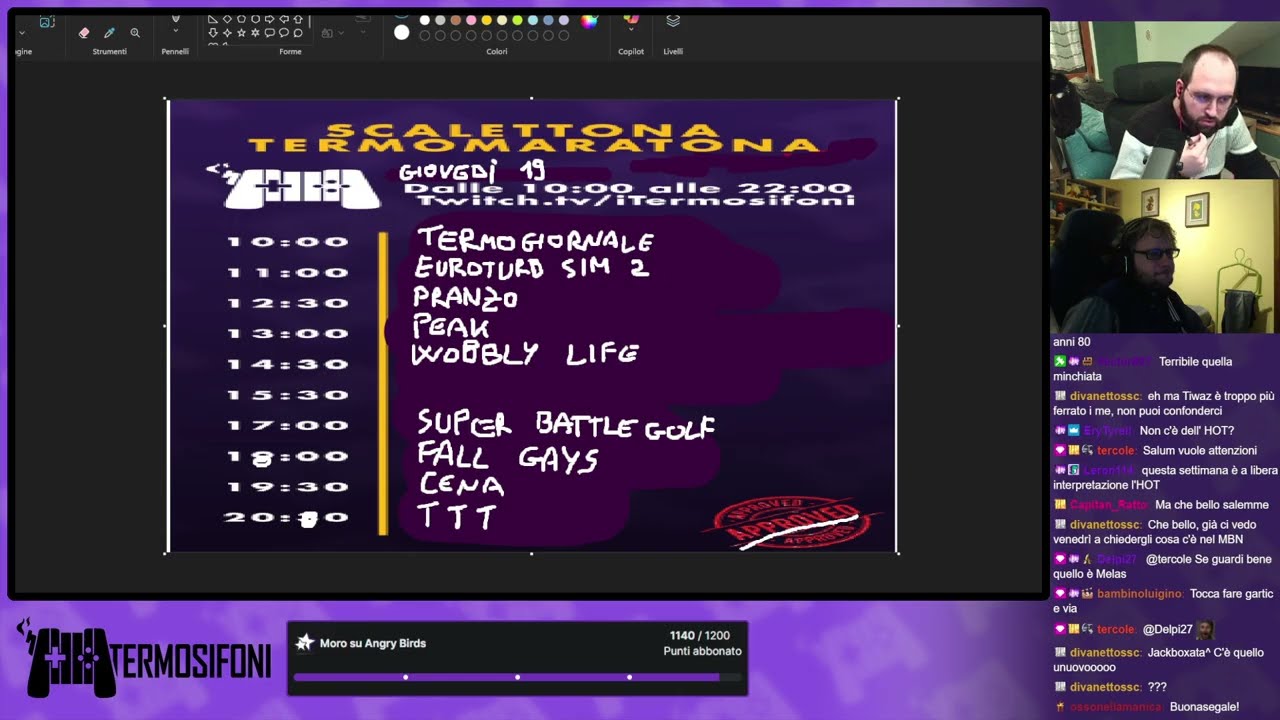The image size is (1280, 720).
Task: Select the Eraser tool in Paint
Action: (x=84, y=33)
